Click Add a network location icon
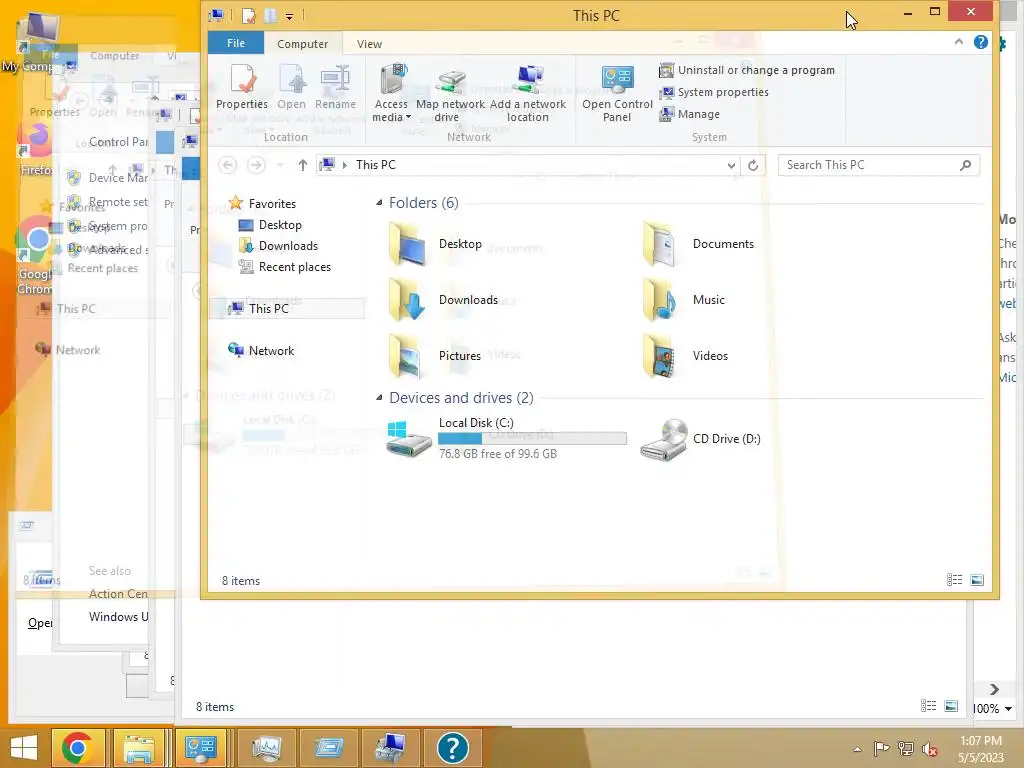Viewport: 1024px width, 768px height. (x=528, y=93)
